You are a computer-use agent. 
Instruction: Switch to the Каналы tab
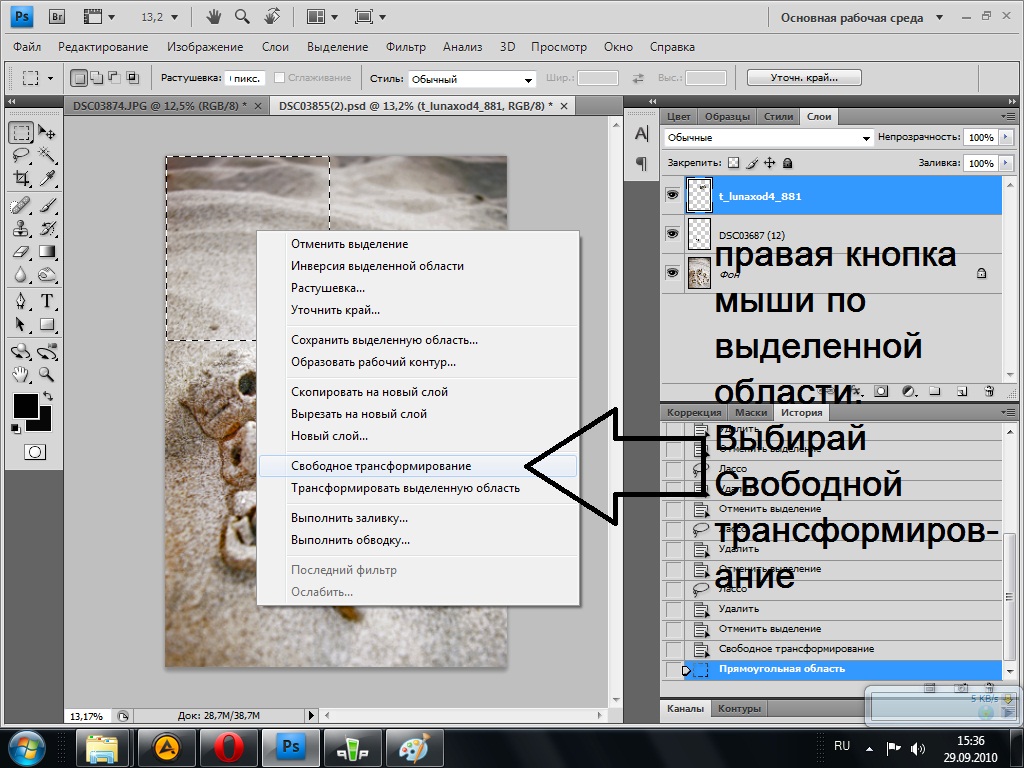686,708
